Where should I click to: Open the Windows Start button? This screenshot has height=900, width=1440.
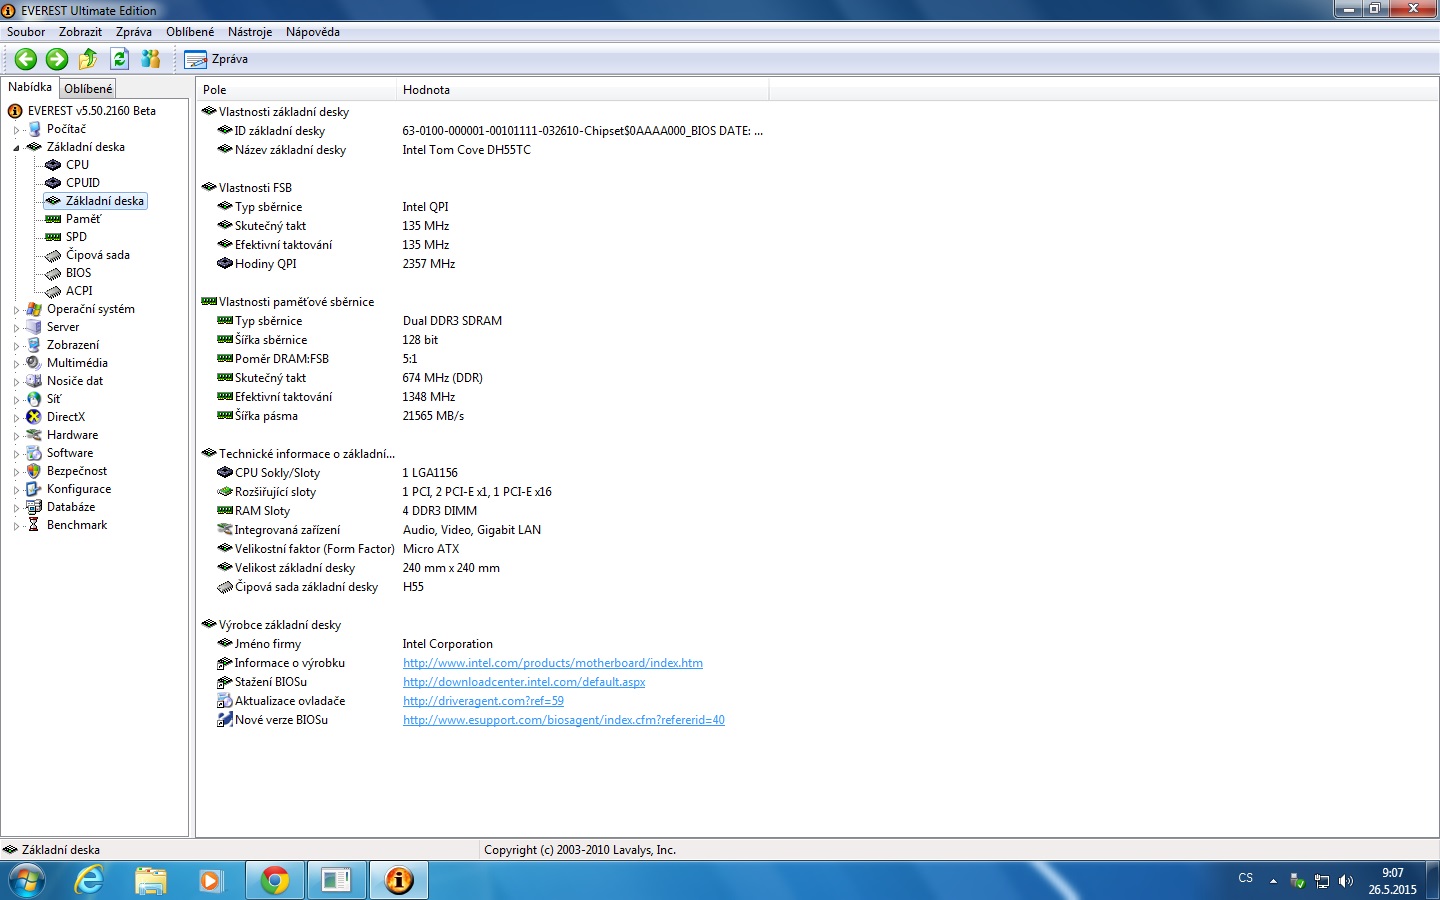click(27, 880)
